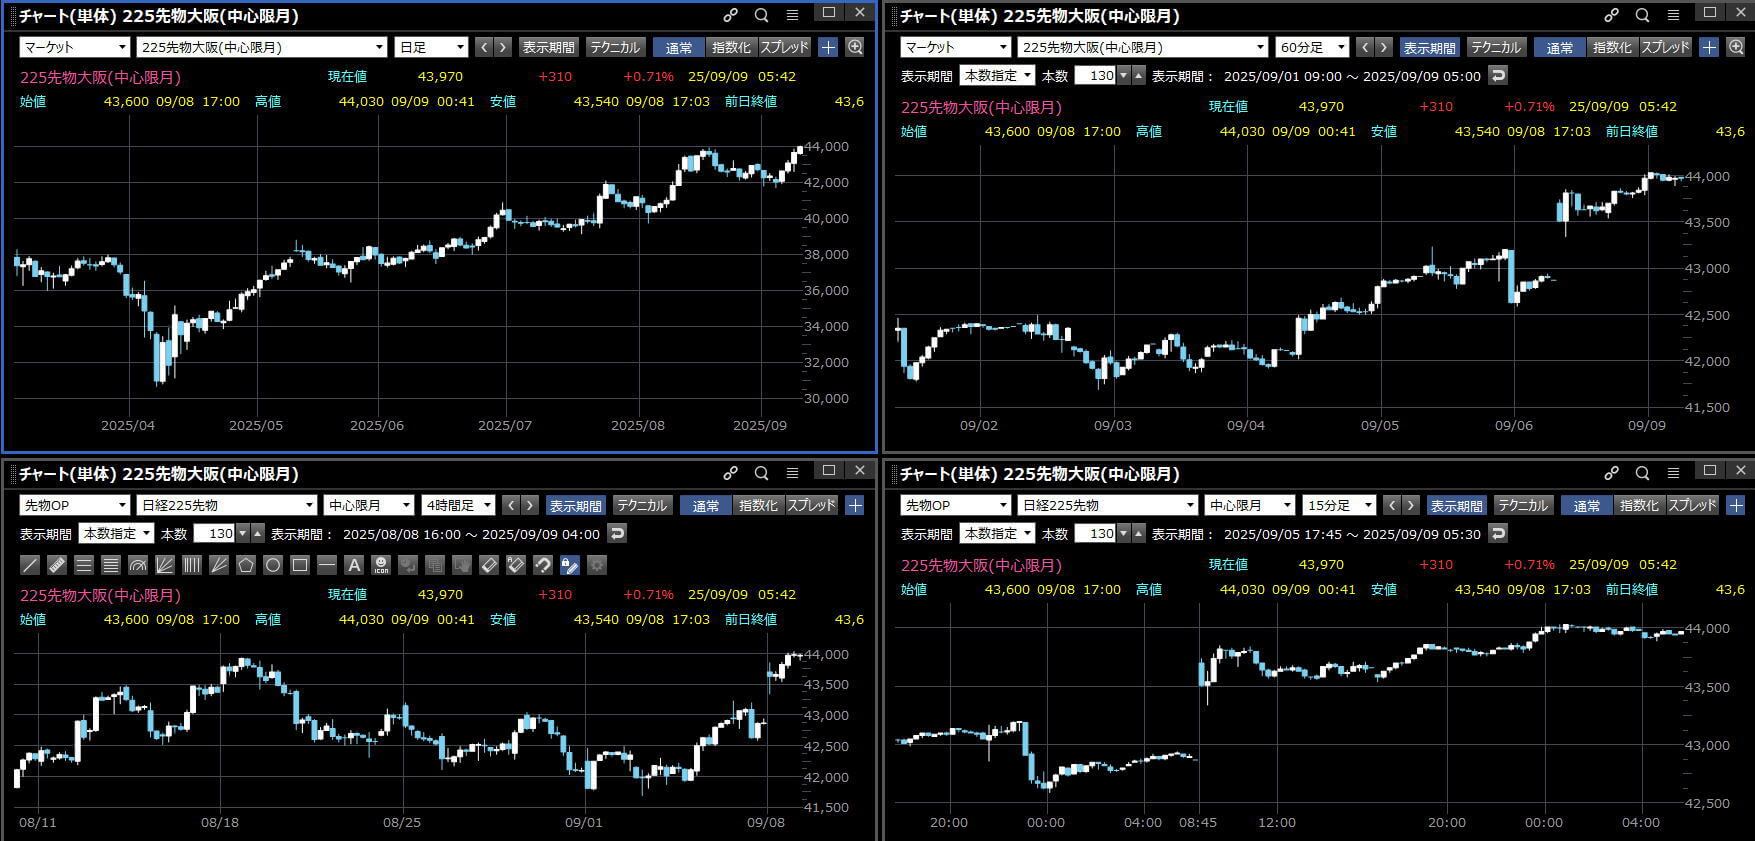Toggle 表示期間 button in the daily chart
Viewport: 1755px width, 841px height.
pos(548,47)
